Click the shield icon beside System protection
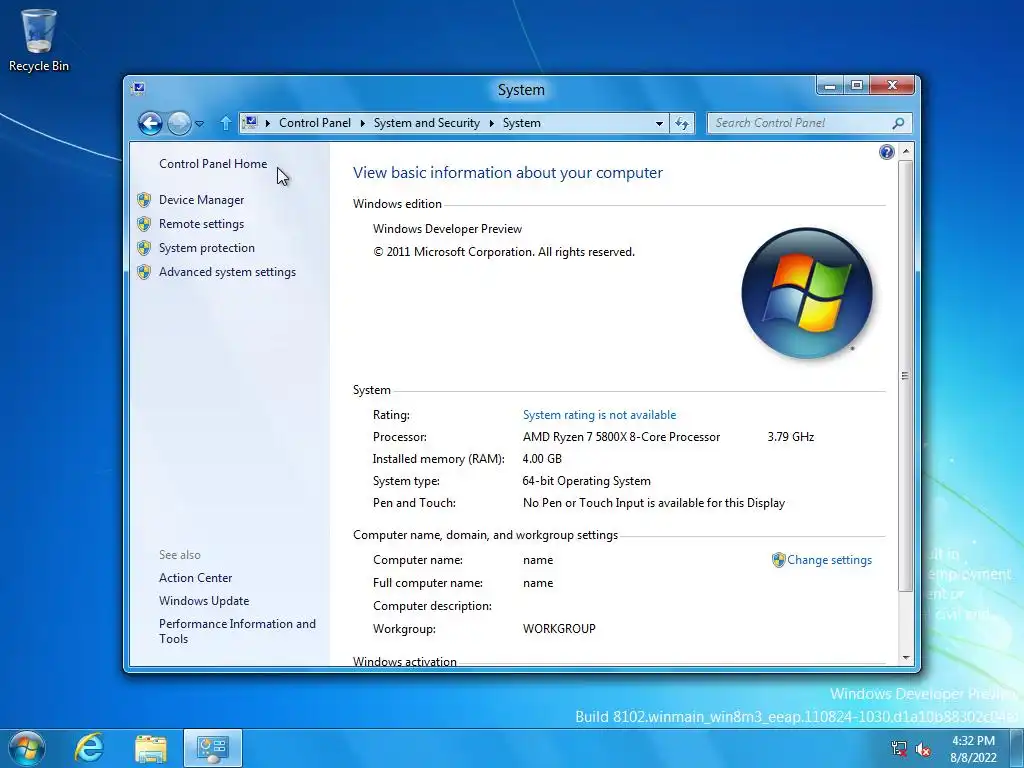 (x=144, y=248)
